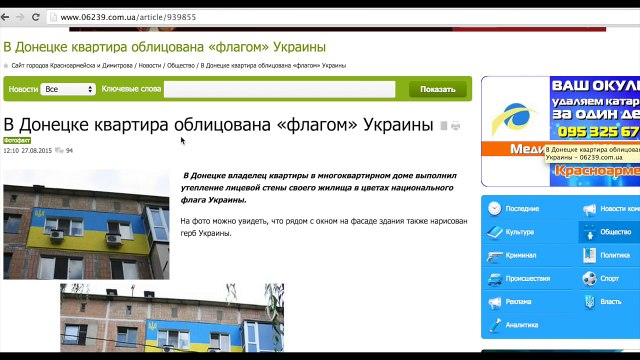Open the Происшествия category

pos(527,278)
